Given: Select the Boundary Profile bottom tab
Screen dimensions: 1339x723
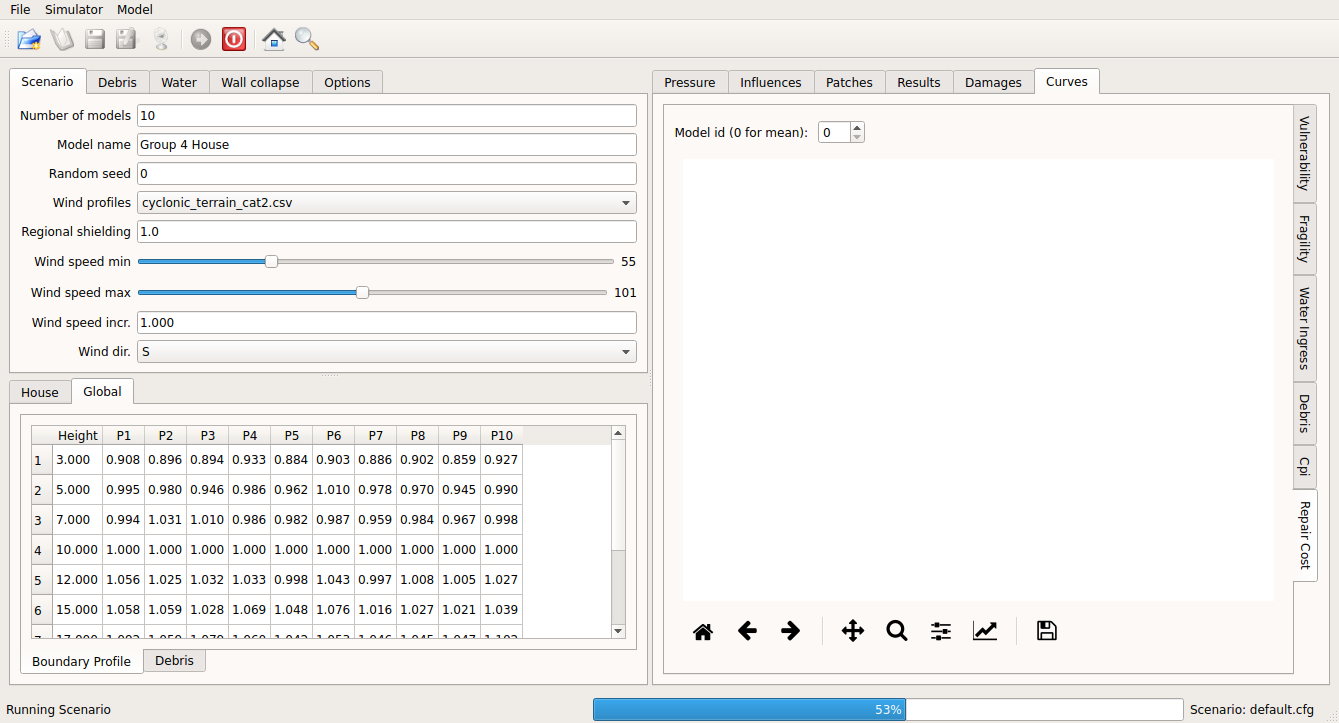Looking at the screenshot, I should pyautogui.click(x=81, y=661).
